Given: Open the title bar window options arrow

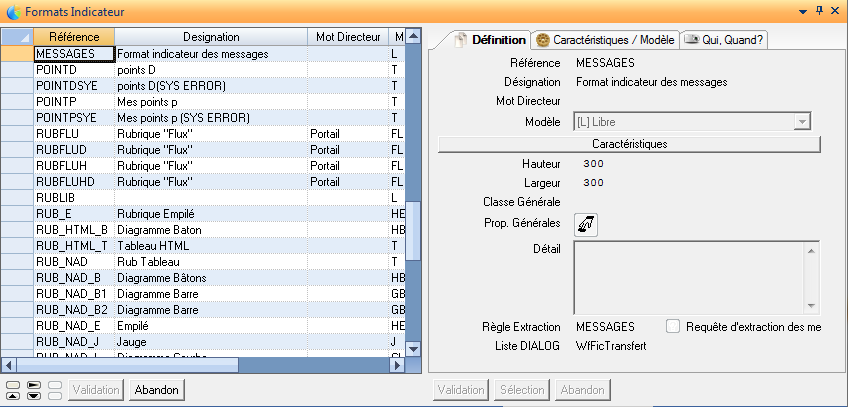Looking at the screenshot, I should click(802, 9).
